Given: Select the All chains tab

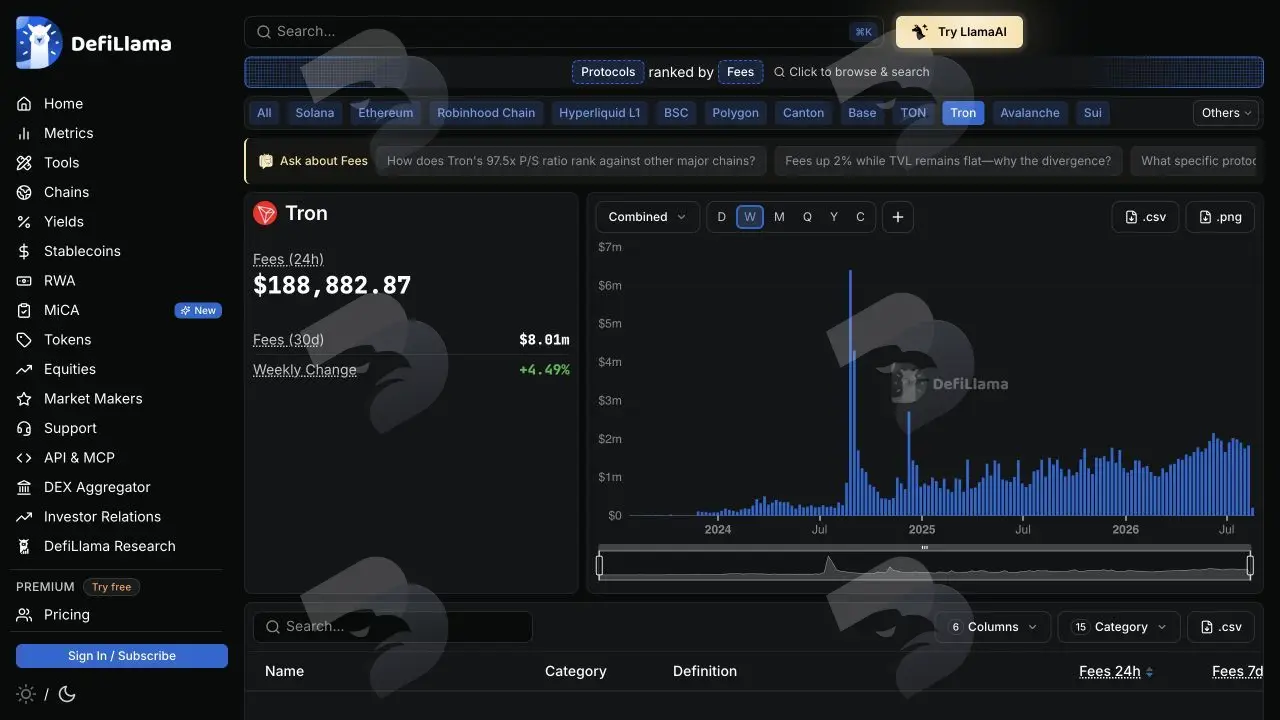Looking at the screenshot, I should 264,113.
